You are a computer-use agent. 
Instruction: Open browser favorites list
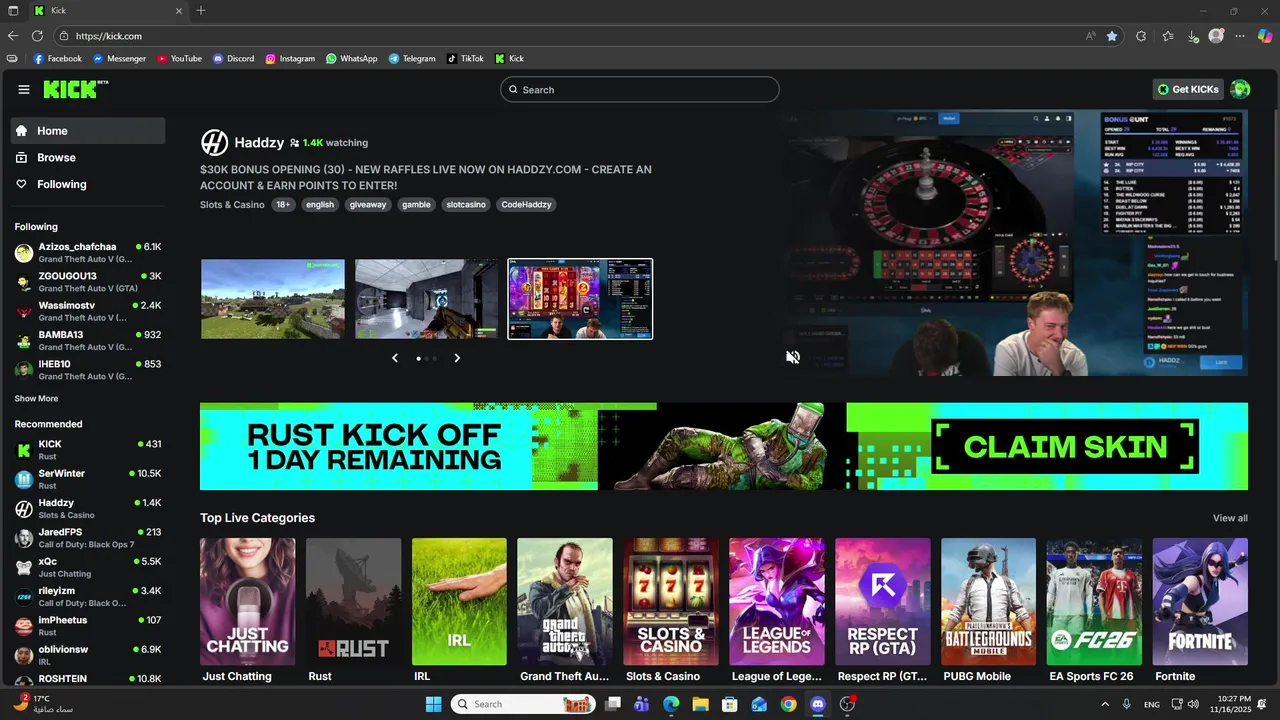coord(1168,36)
